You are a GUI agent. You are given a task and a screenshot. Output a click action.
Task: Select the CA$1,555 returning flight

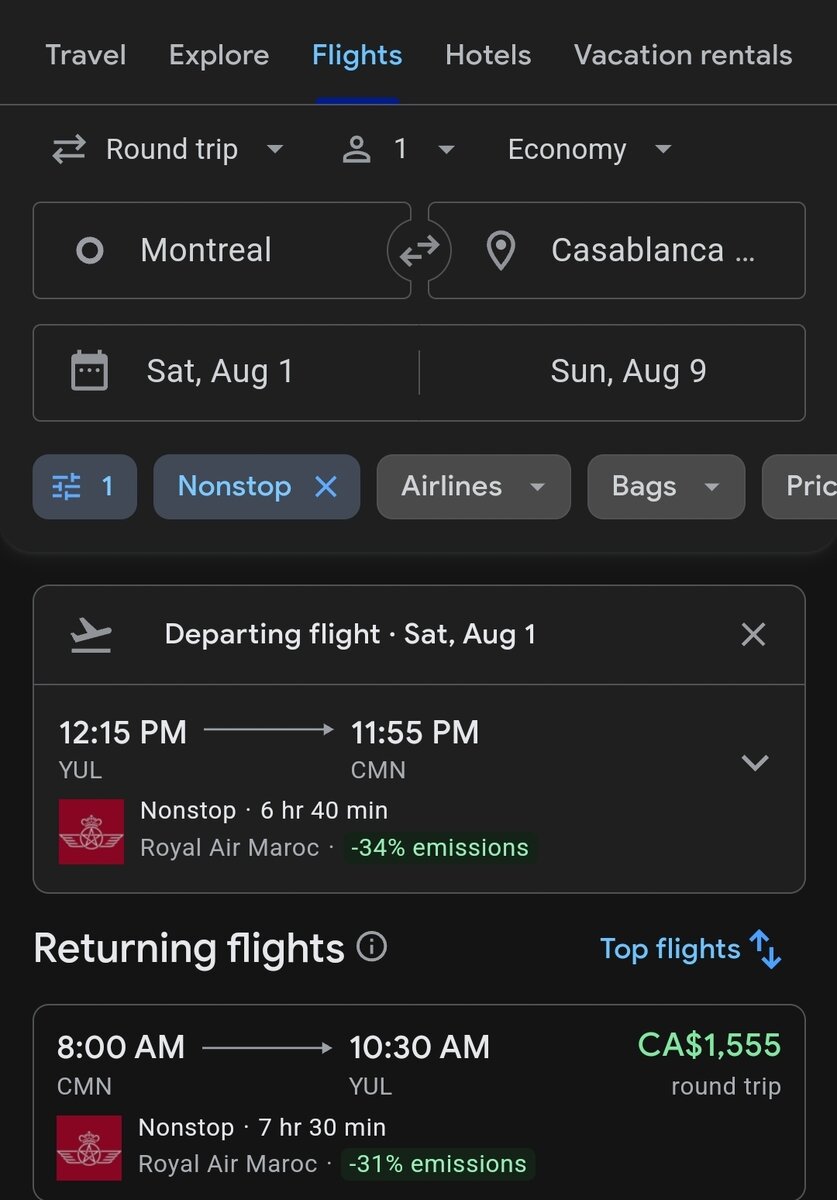pyautogui.click(x=419, y=1100)
